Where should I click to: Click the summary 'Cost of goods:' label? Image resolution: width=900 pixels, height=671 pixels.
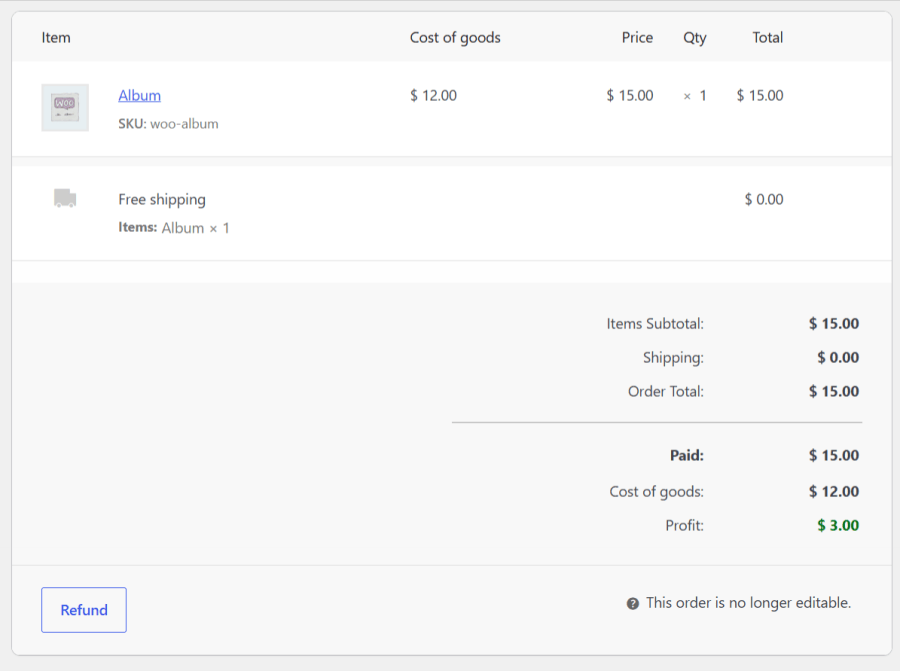click(x=657, y=492)
